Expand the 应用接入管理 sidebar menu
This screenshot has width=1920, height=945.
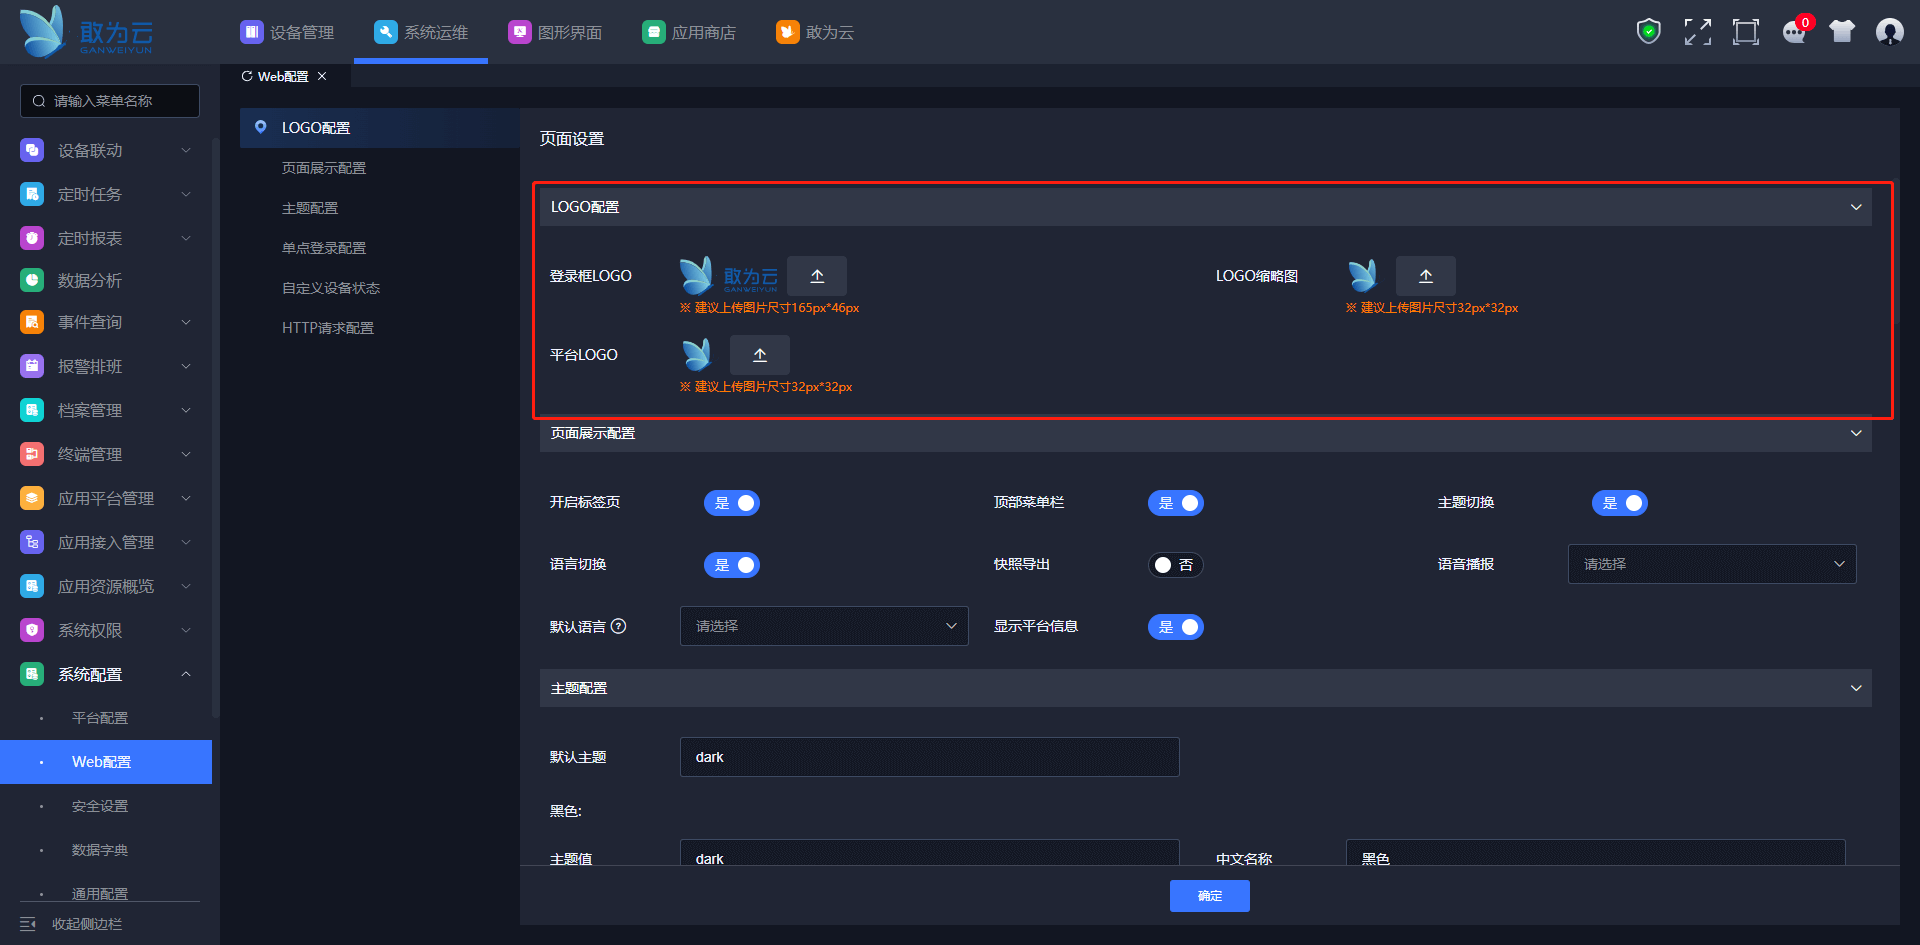pyautogui.click(x=106, y=542)
